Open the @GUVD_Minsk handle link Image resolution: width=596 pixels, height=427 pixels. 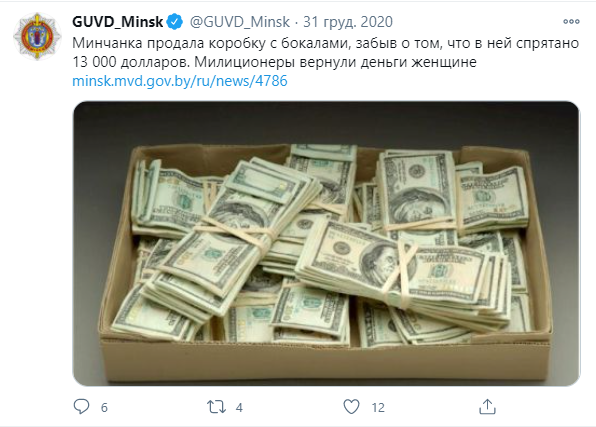click(240, 22)
